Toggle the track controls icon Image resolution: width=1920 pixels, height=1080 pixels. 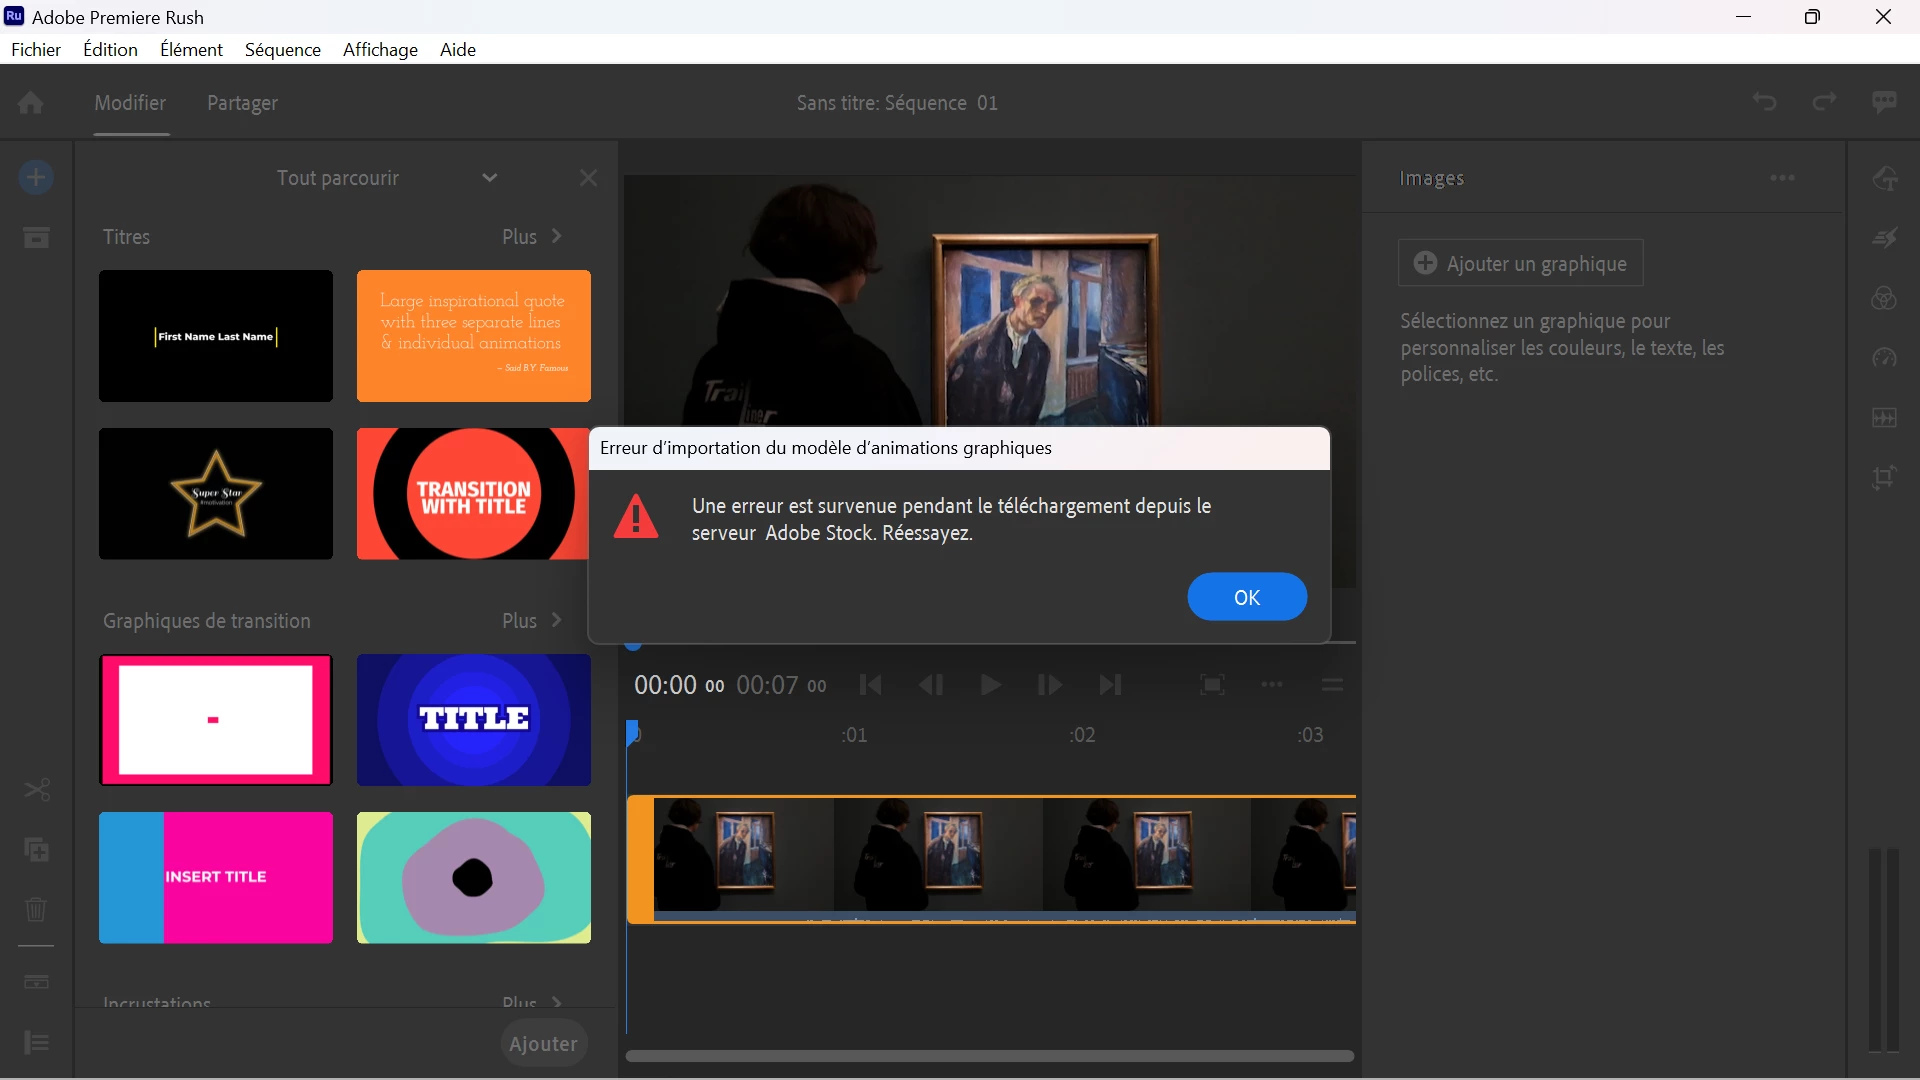[37, 1043]
